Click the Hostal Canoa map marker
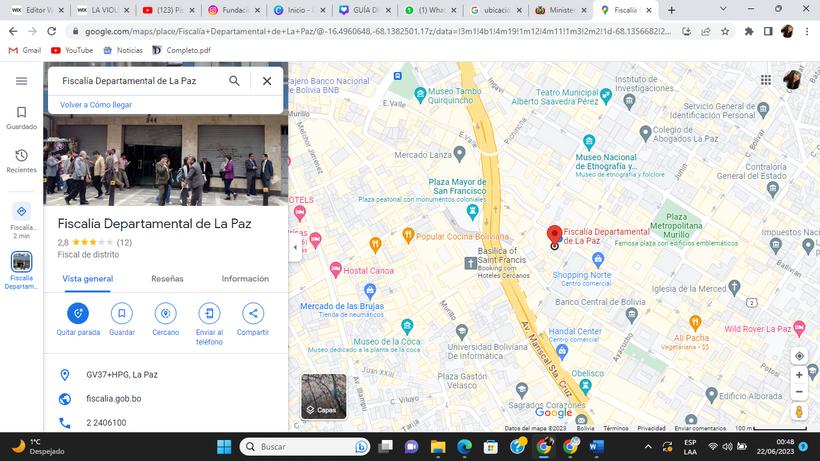Screen dimensions: 820x461 (x=336, y=270)
